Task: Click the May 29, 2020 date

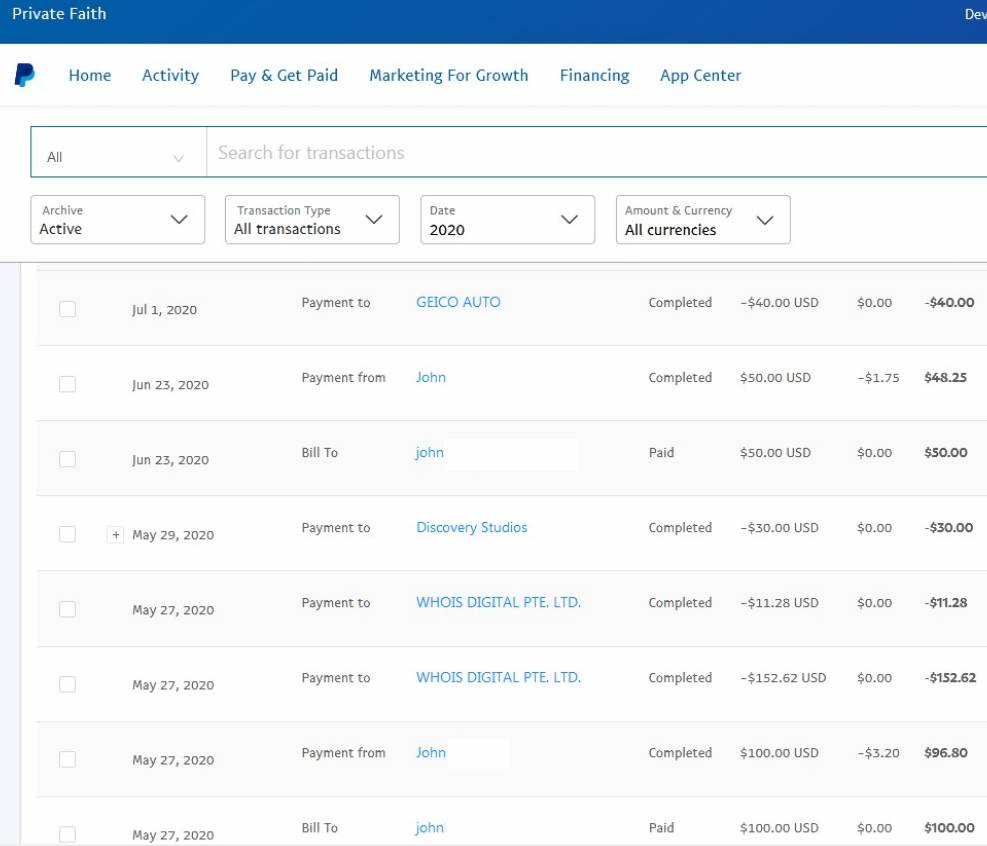Action: (173, 535)
